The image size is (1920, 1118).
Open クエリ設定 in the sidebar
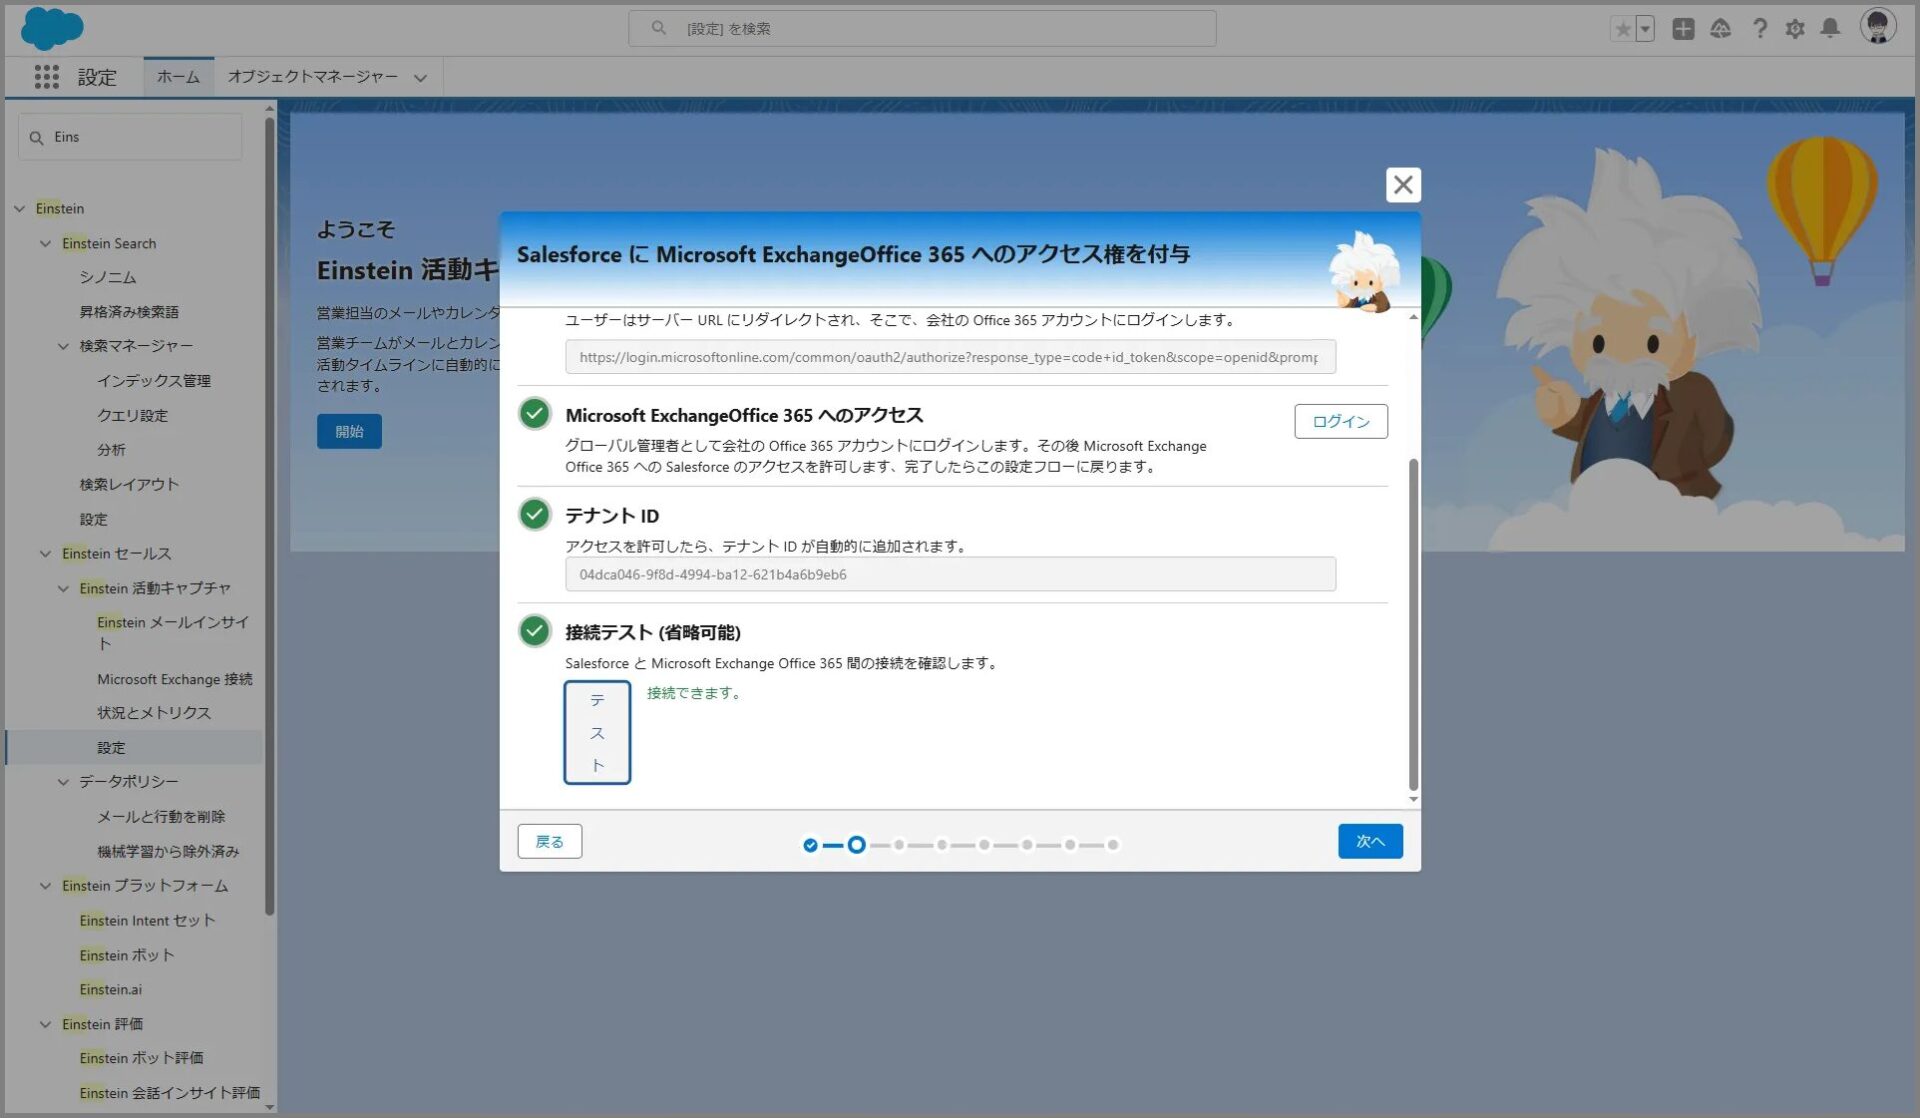pyautogui.click(x=132, y=415)
